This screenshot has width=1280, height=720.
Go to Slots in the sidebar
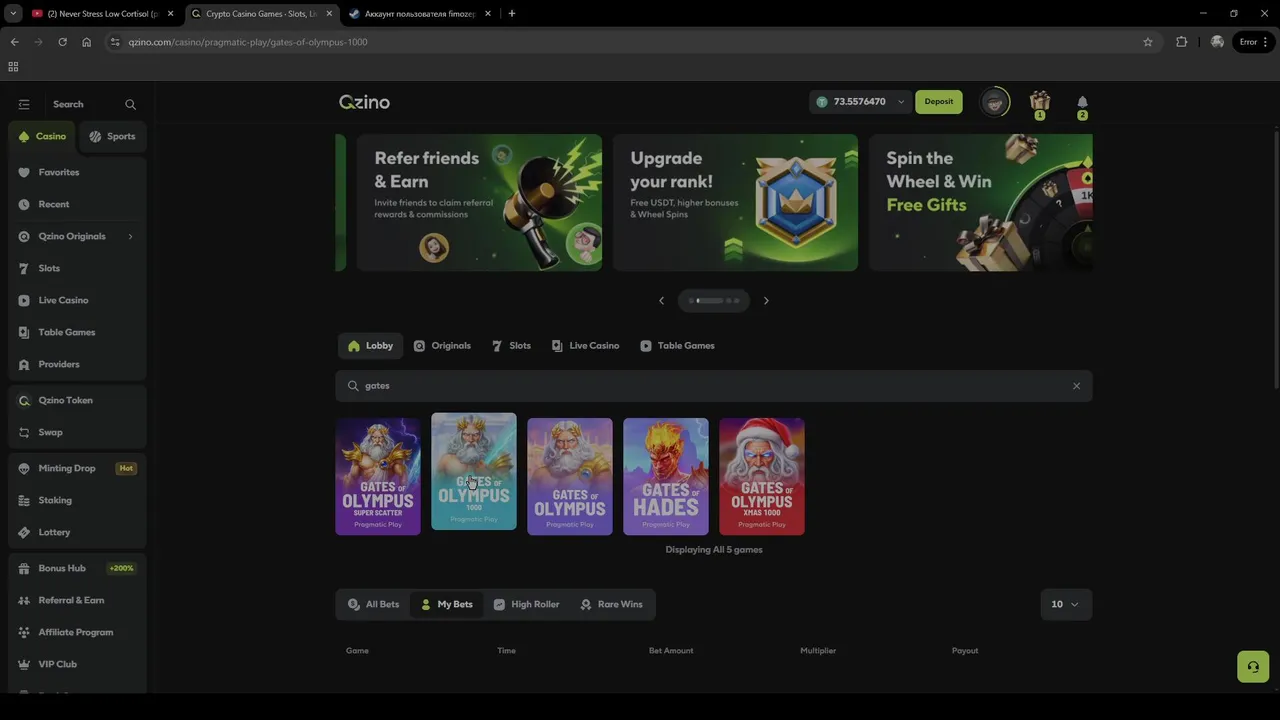pos(77,268)
